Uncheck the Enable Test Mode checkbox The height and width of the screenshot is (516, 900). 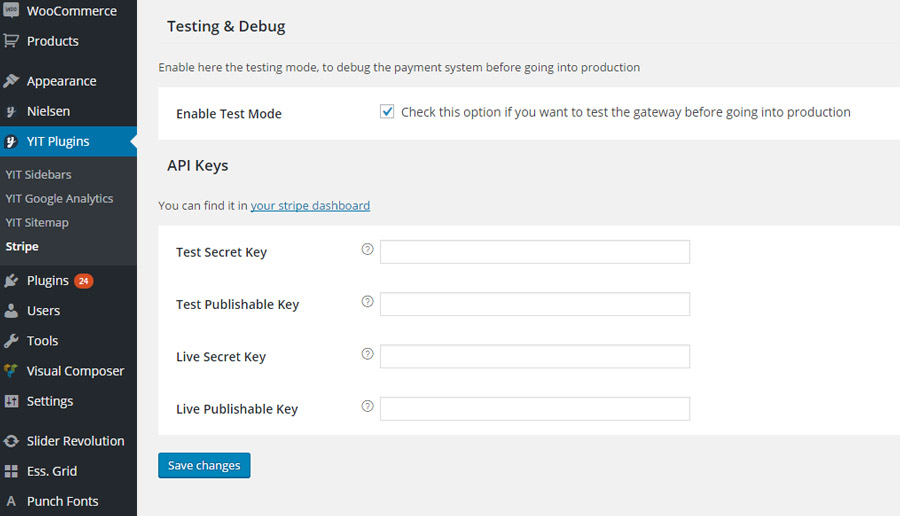click(387, 111)
